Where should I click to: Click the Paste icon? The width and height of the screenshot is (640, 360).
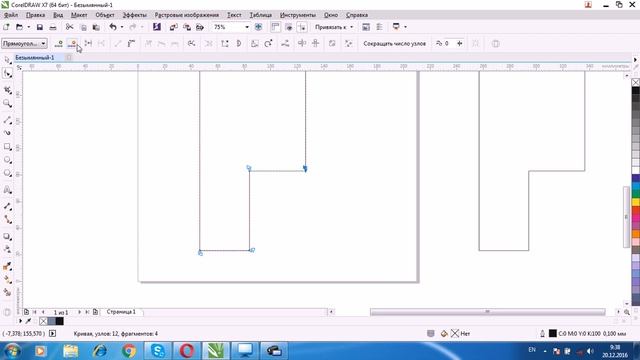point(96,27)
